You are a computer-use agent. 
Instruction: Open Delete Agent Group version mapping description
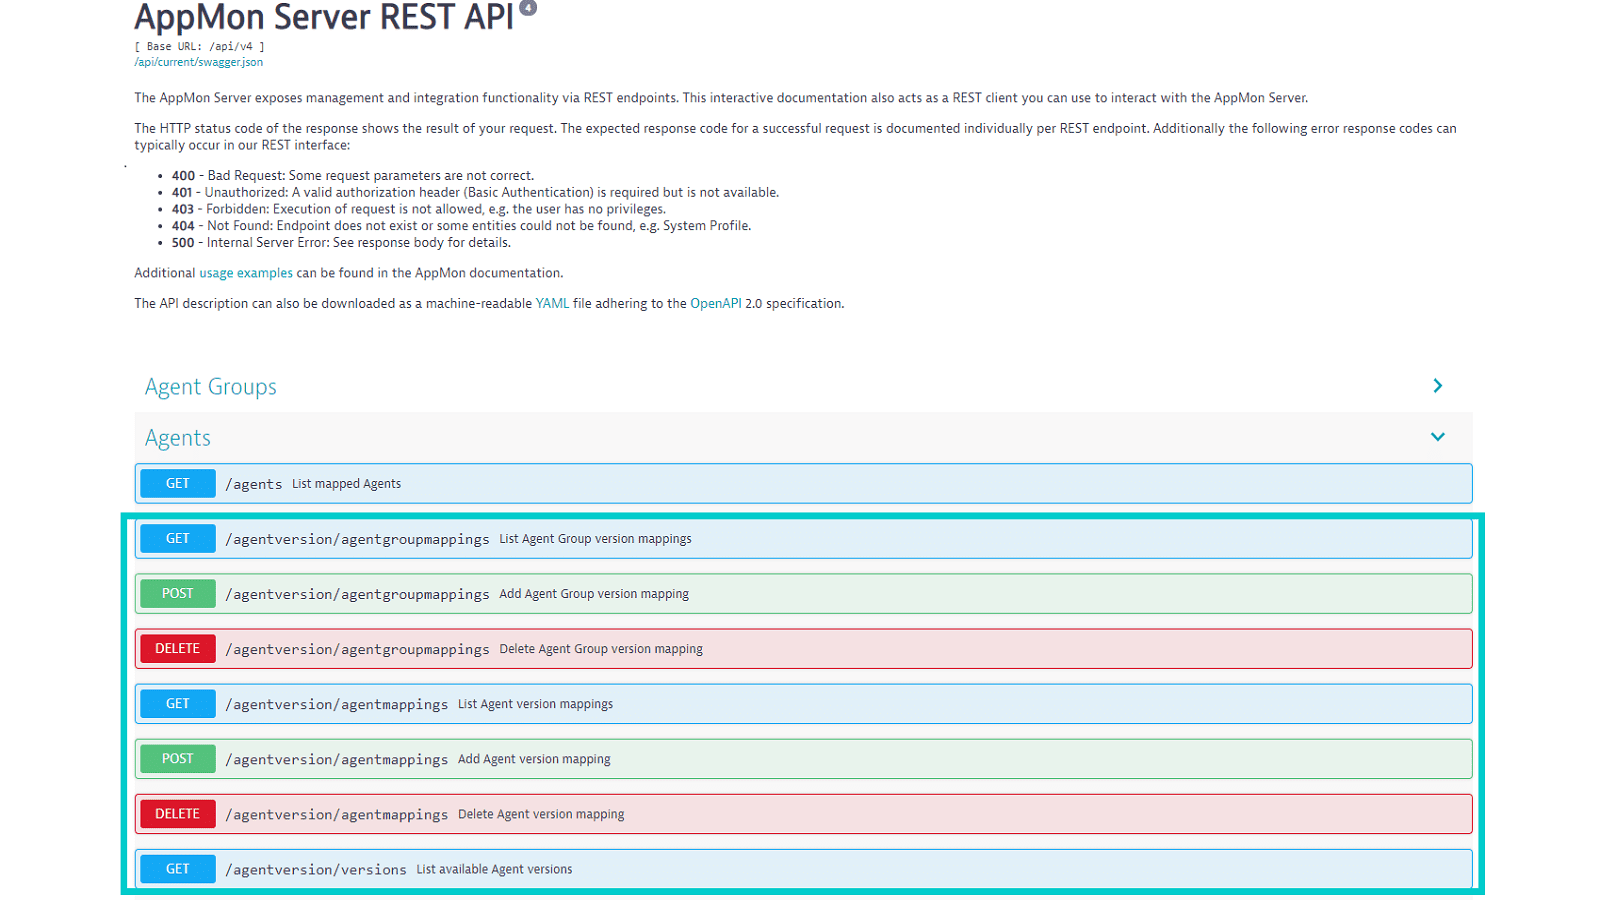(x=601, y=649)
